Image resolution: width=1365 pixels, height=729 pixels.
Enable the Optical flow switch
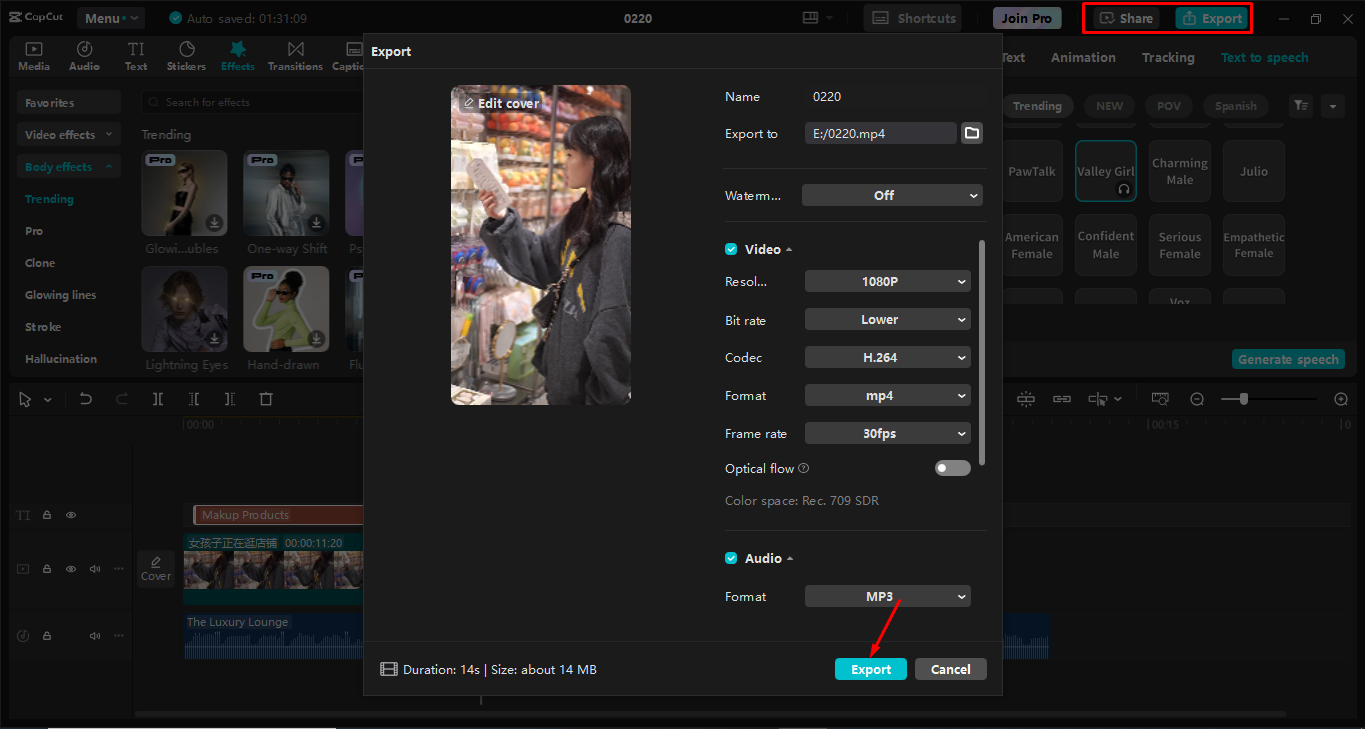coord(952,468)
